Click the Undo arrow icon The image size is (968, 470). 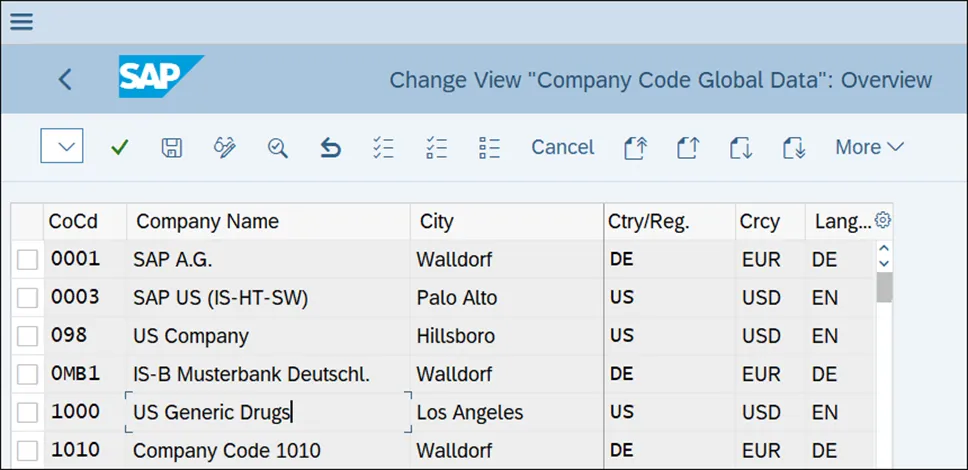pos(330,148)
